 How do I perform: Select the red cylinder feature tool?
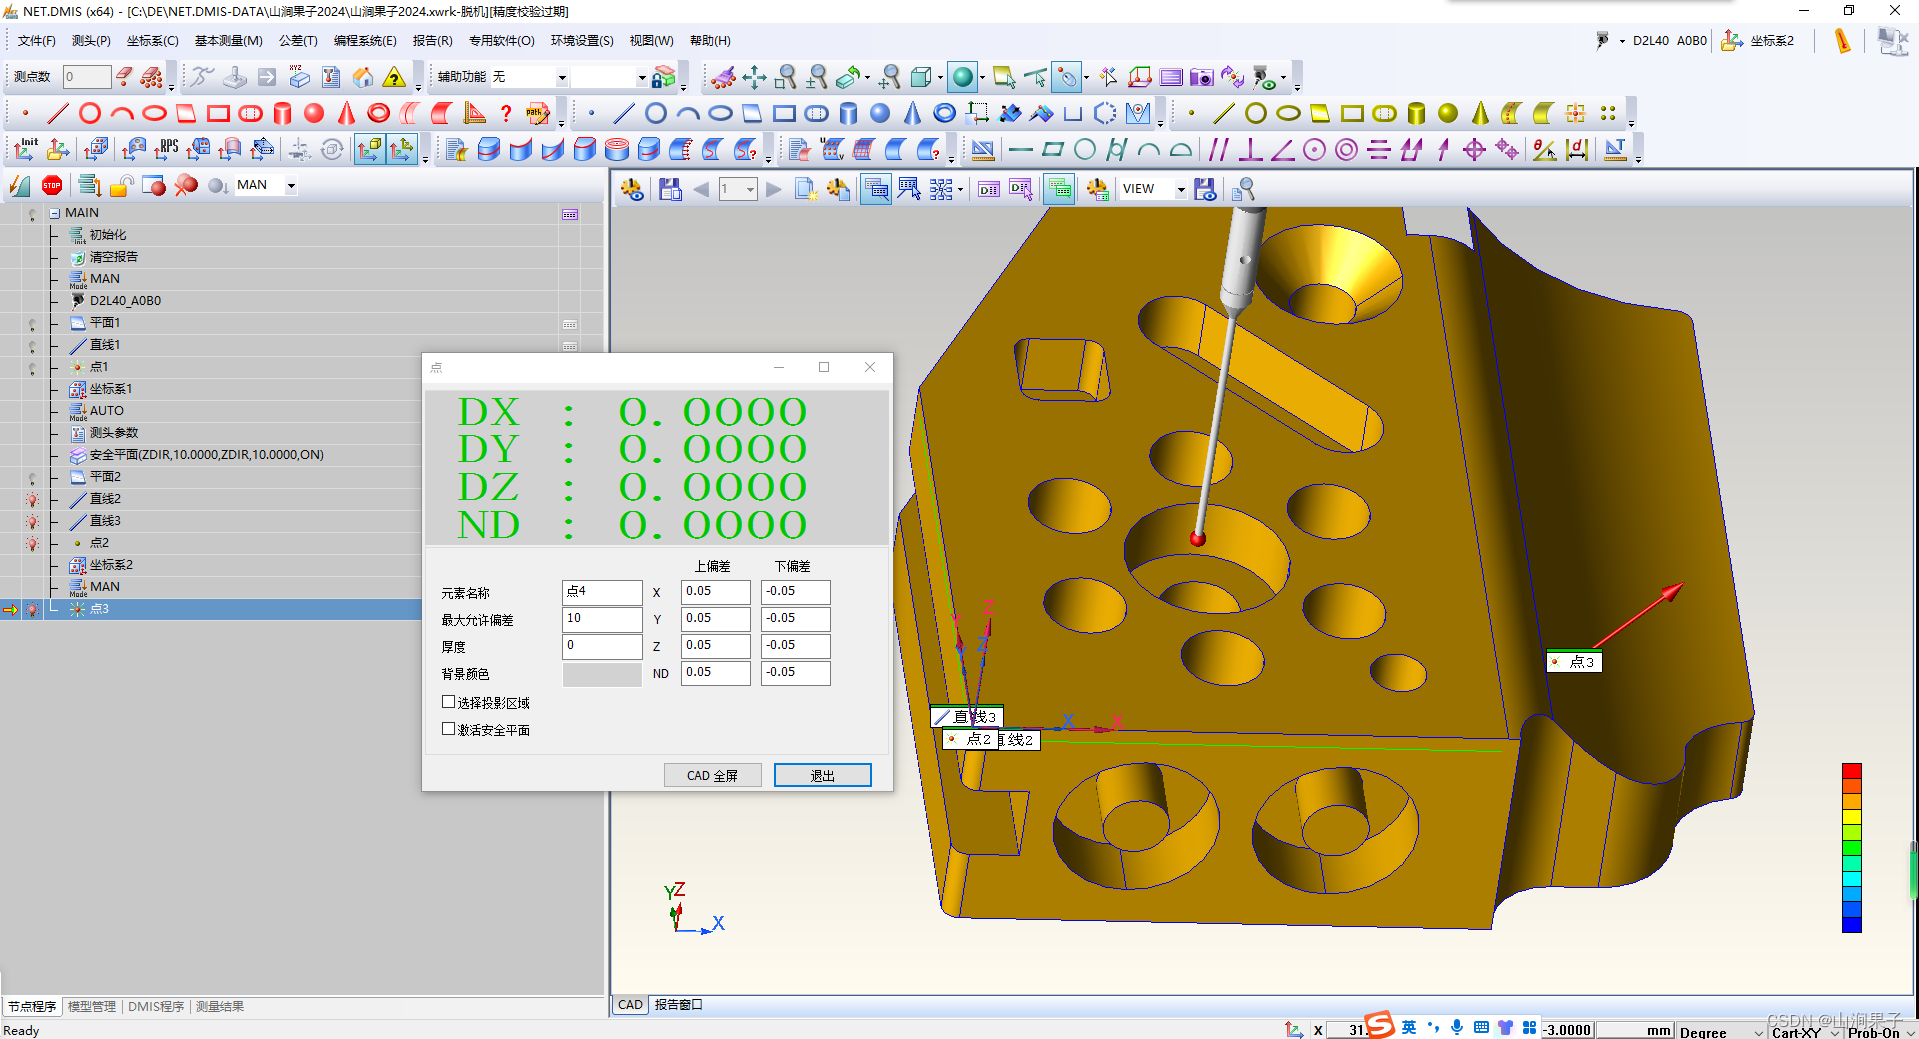click(282, 113)
